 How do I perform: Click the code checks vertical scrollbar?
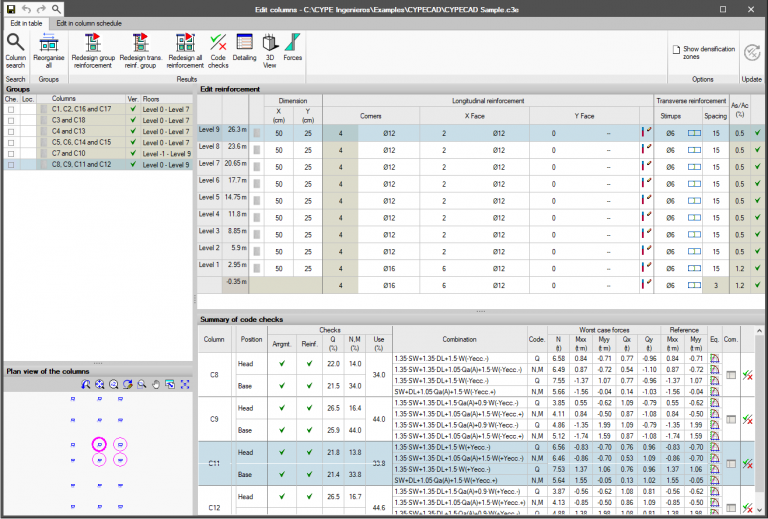click(x=759, y=421)
